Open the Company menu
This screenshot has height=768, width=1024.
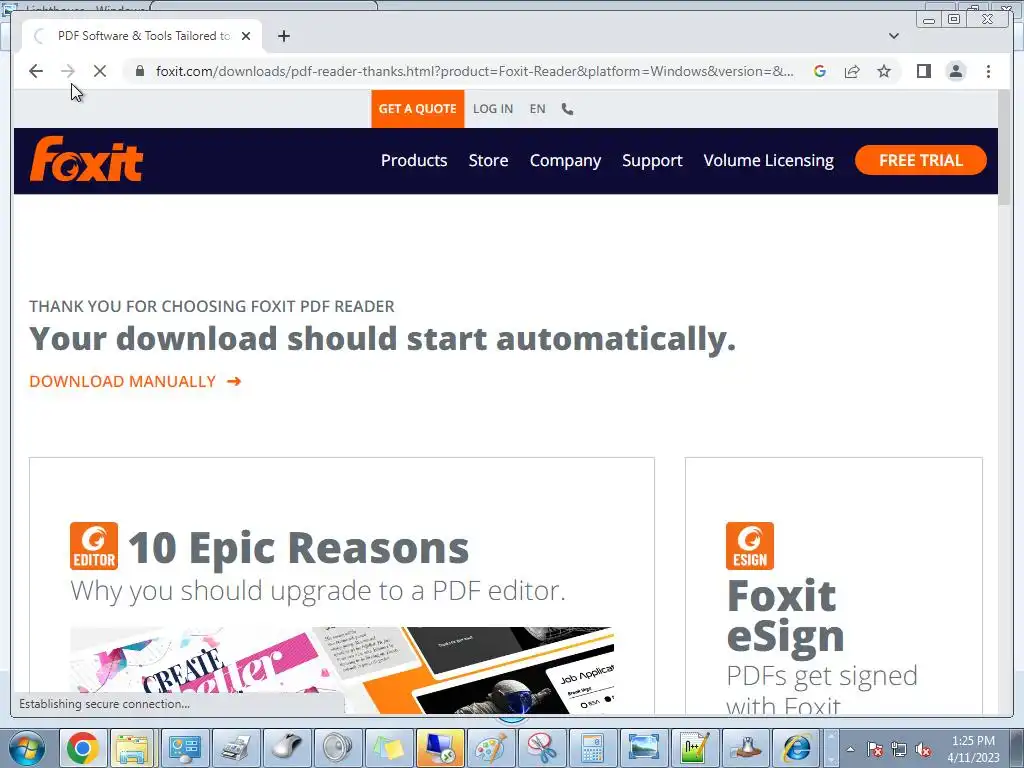pos(565,161)
